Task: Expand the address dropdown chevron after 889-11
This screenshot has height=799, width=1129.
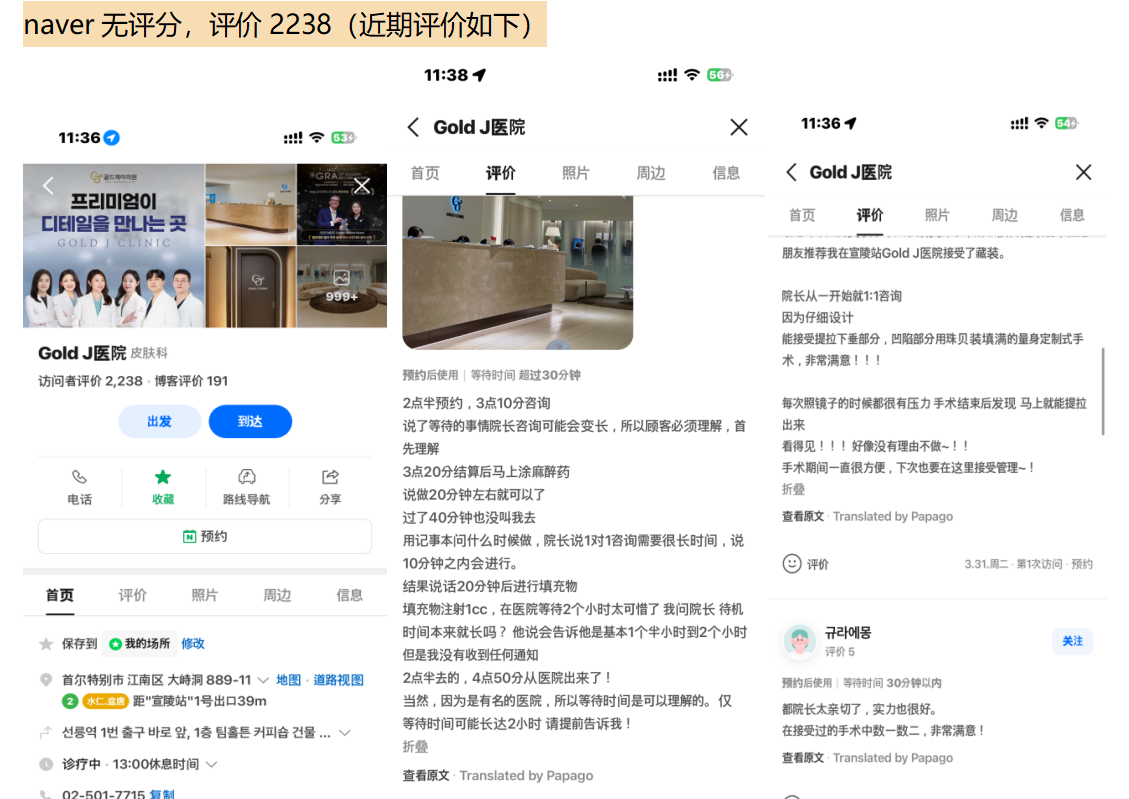Action: 263,680
